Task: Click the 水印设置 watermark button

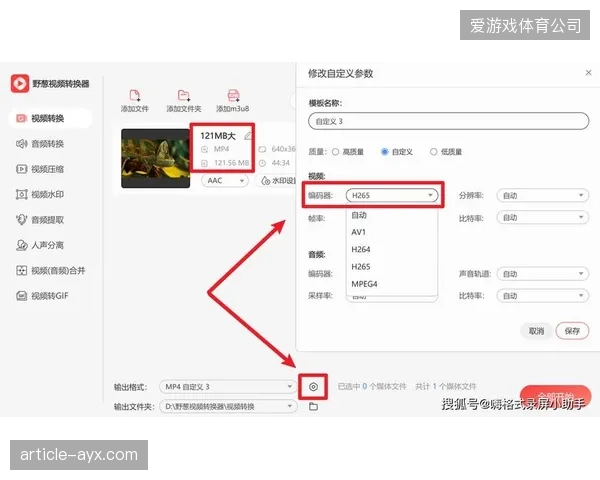Action: [278, 181]
